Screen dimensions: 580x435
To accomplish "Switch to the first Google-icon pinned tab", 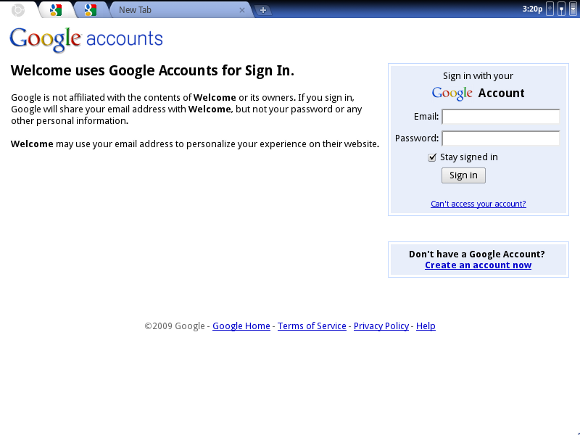I will (x=56, y=10).
